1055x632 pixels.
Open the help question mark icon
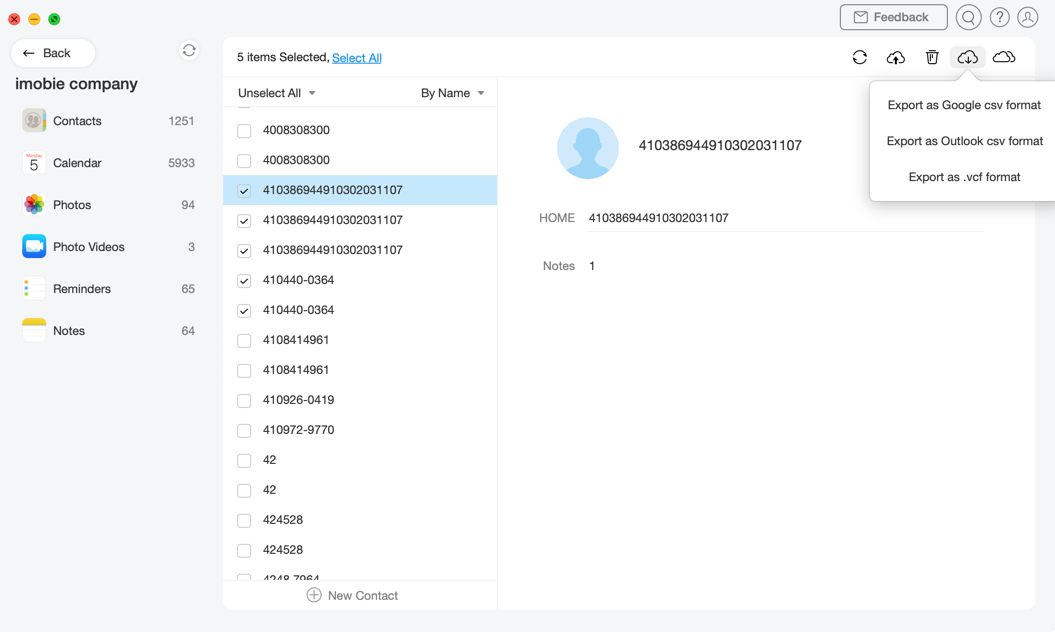[x=999, y=17]
